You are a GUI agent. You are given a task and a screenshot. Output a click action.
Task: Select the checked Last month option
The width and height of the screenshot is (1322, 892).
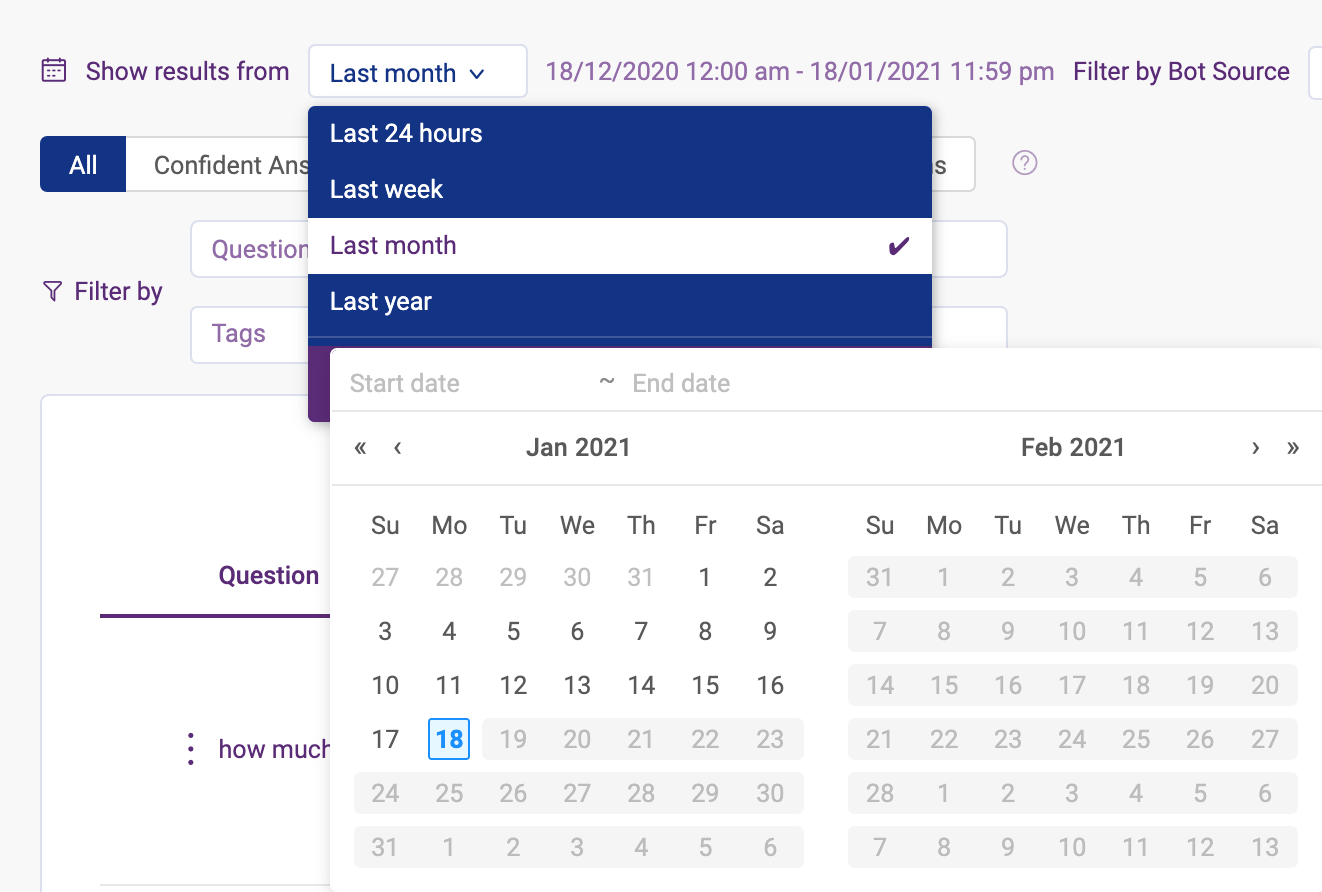pyautogui.click(x=620, y=246)
